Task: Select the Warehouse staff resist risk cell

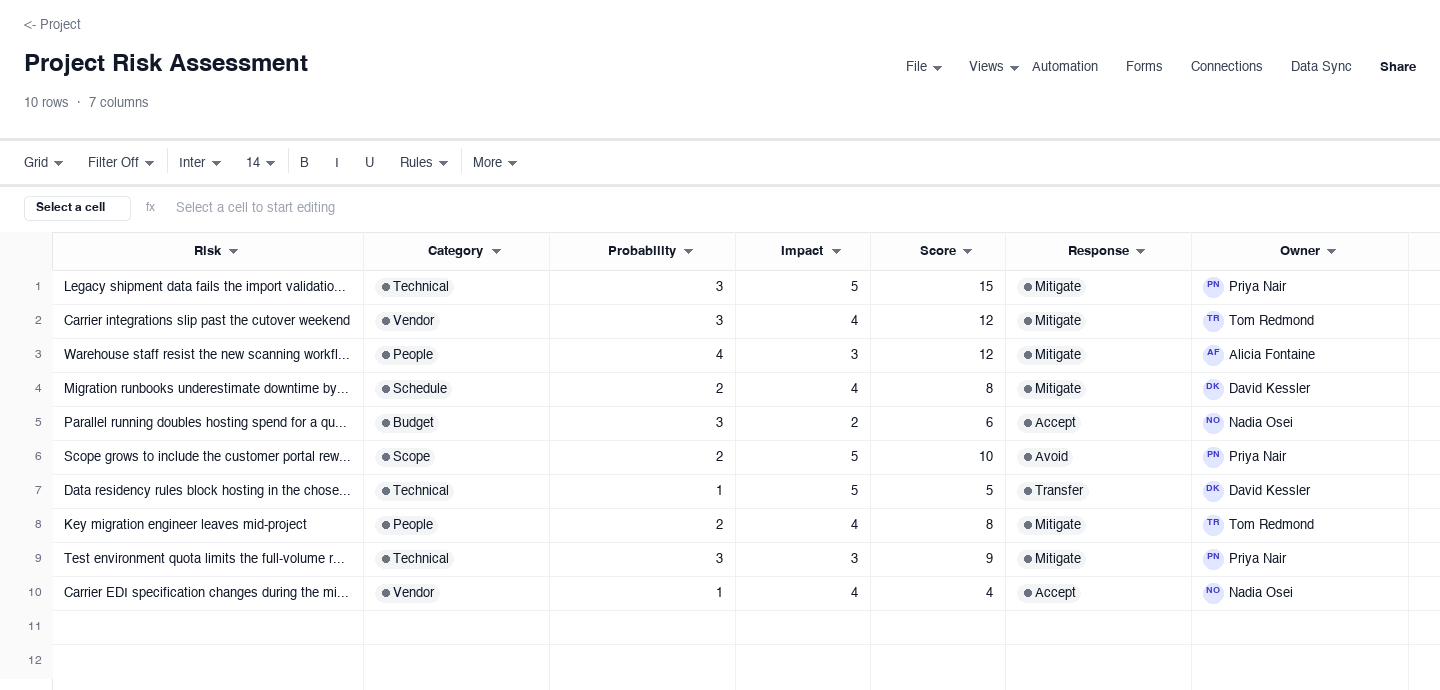Action: (x=208, y=355)
